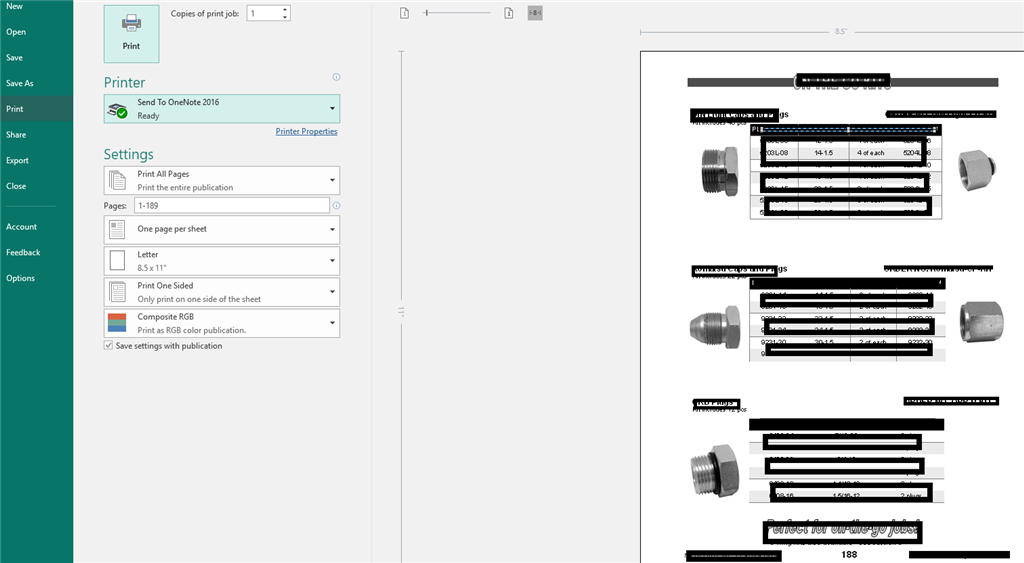The width and height of the screenshot is (1024, 563).
Task: Click the zoom-in page icon
Action: coord(509,13)
